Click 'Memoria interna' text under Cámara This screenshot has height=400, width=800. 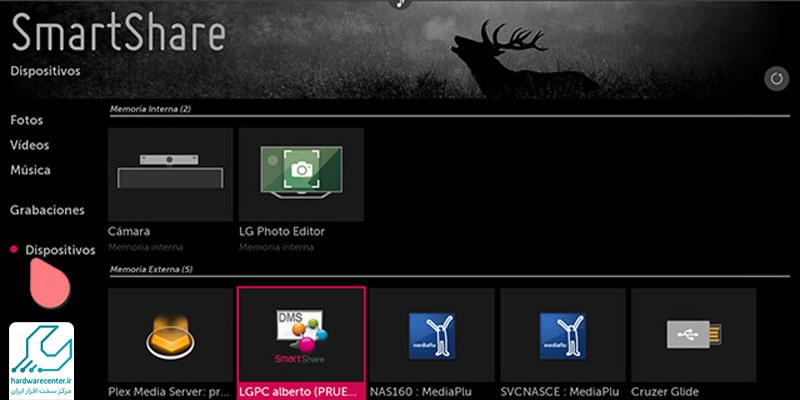point(145,247)
